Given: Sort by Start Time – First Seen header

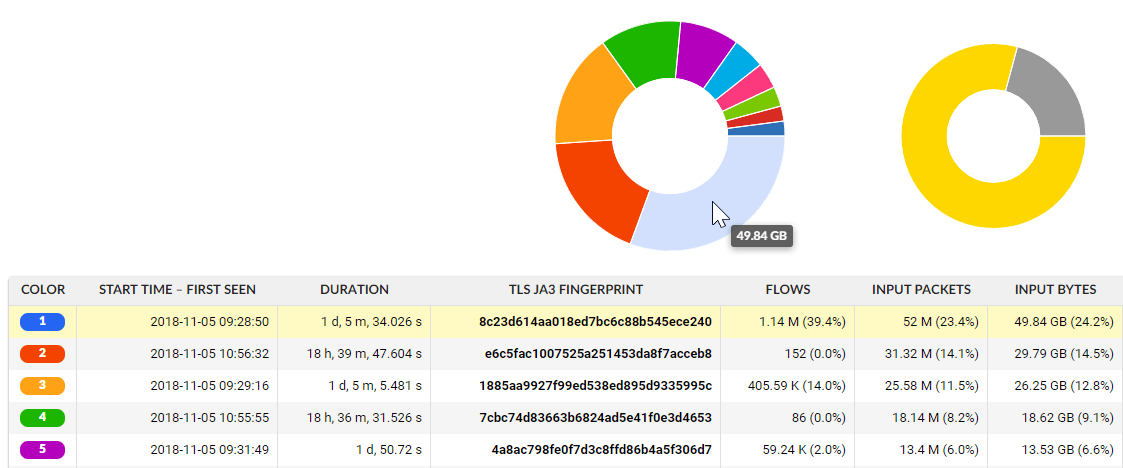Looking at the screenshot, I should 177,290.
